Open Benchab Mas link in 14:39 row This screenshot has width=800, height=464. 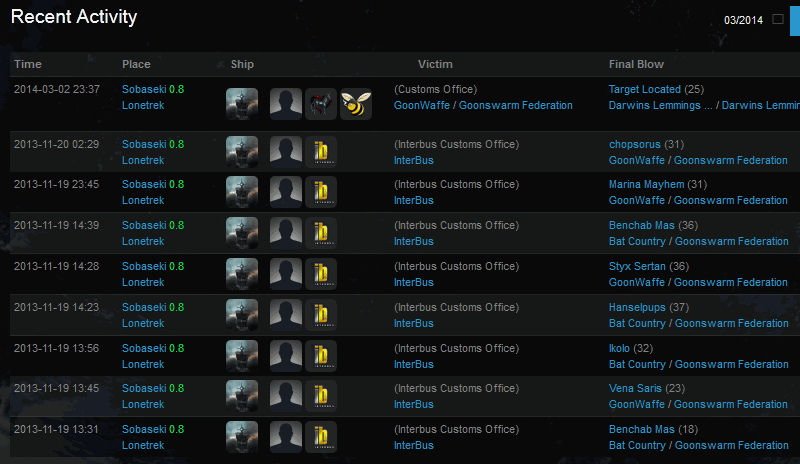click(641, 226)
